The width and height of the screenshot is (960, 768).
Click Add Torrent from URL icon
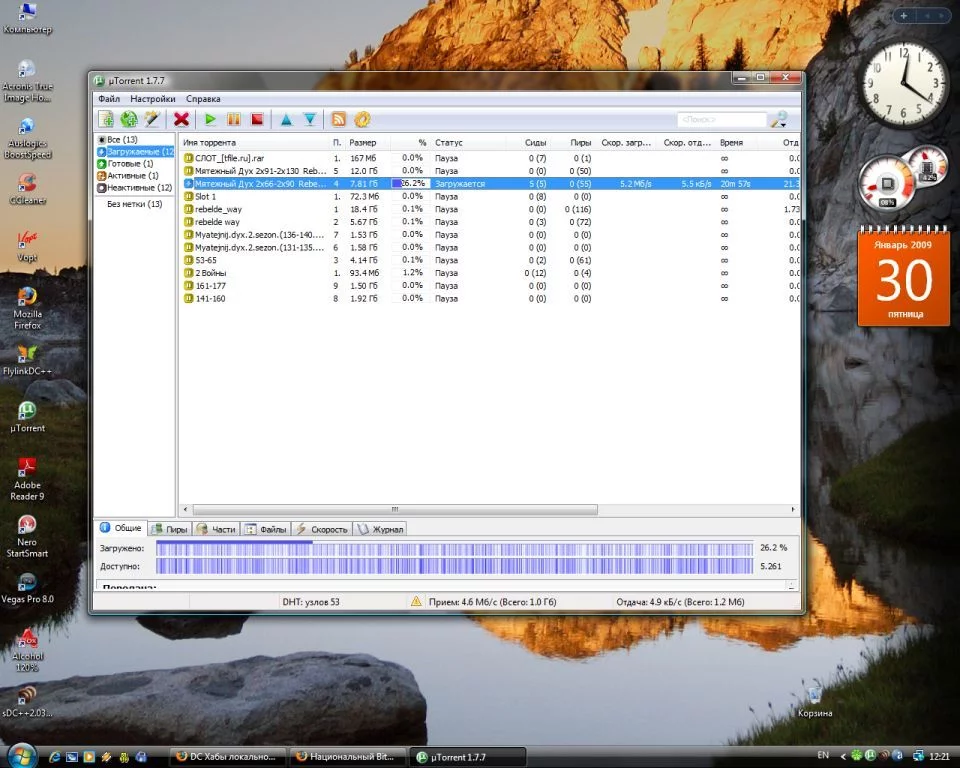click(129, 119)
